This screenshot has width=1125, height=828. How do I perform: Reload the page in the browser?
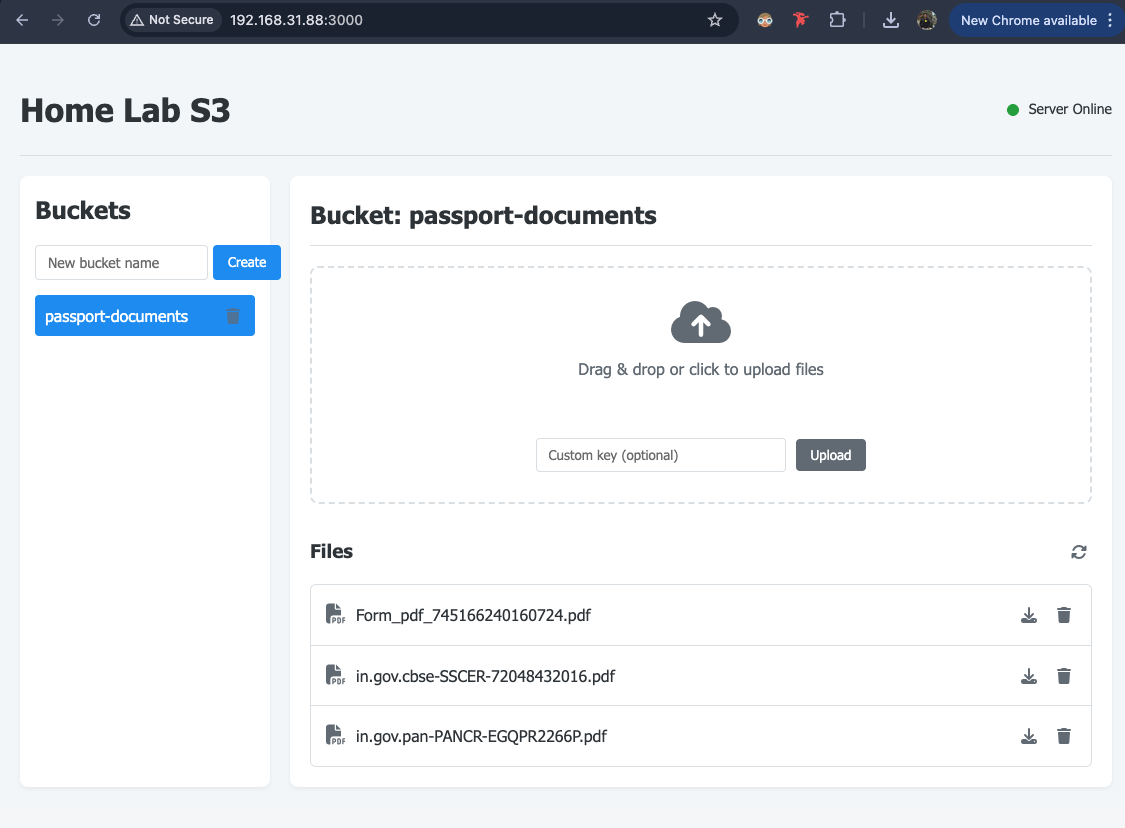(x=94, y=20)
